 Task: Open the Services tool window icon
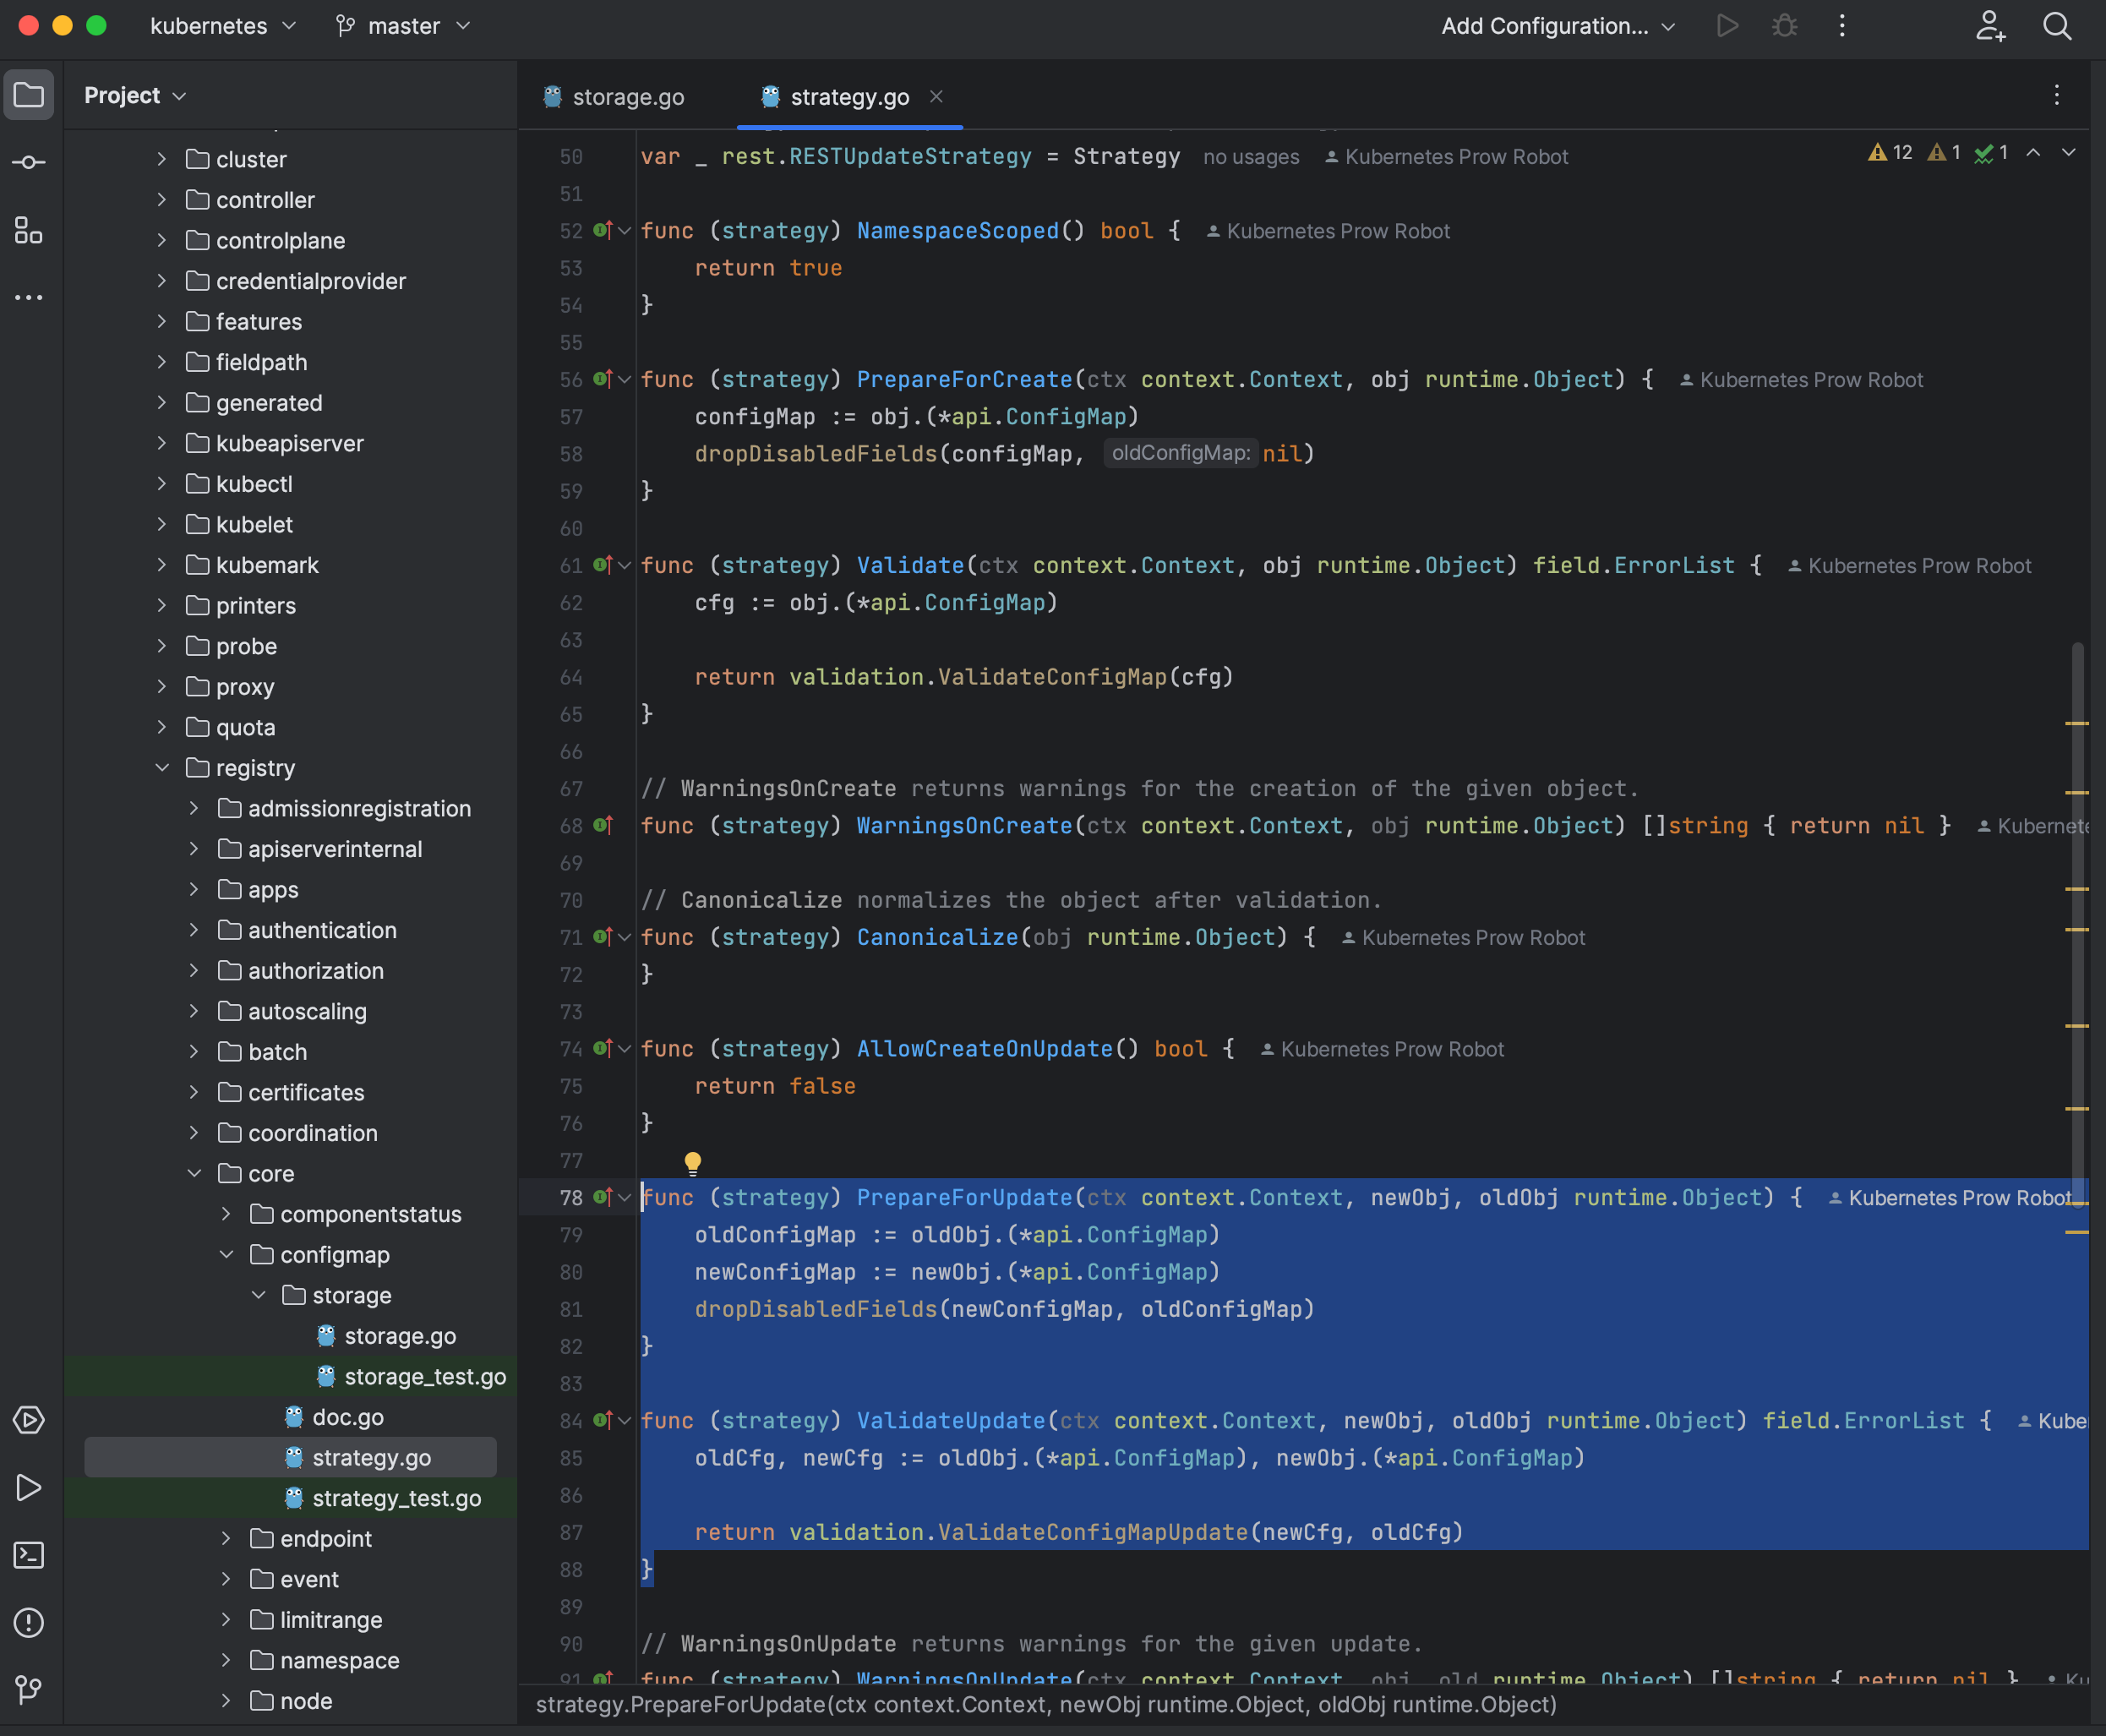point(28,1420)
